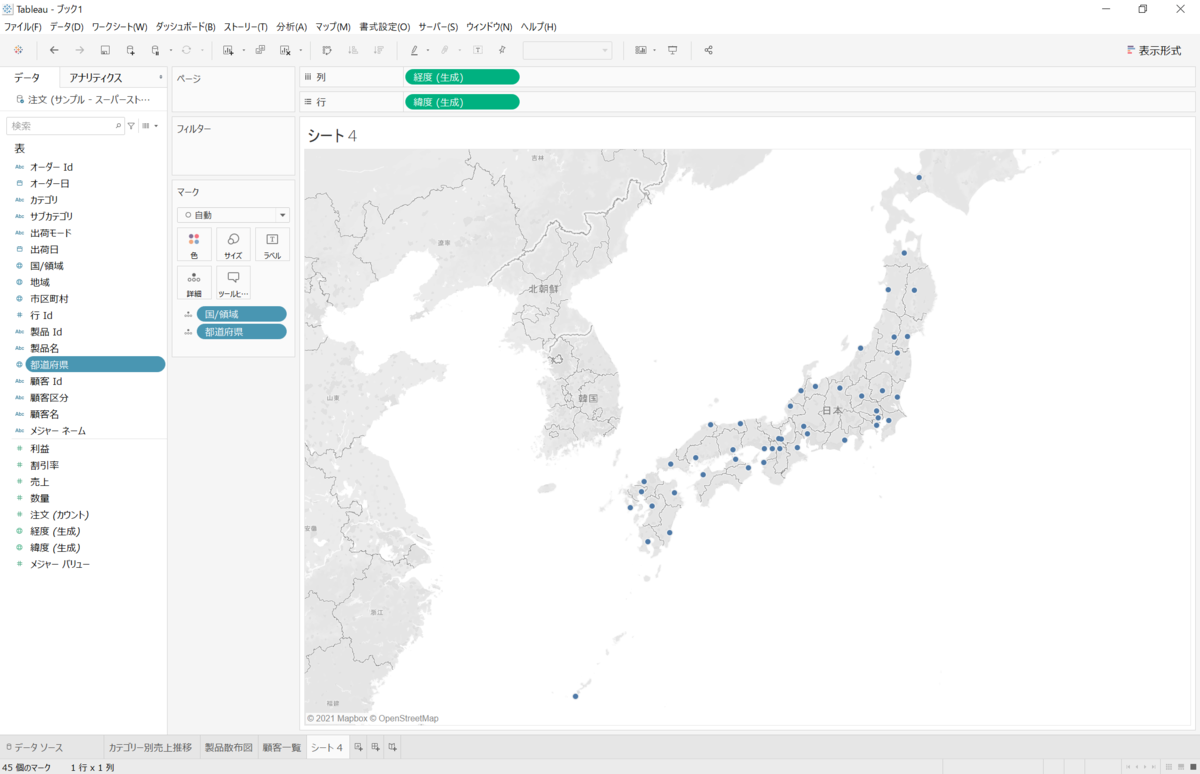Click the Label (ラベル) mark button

pos(272,245)
